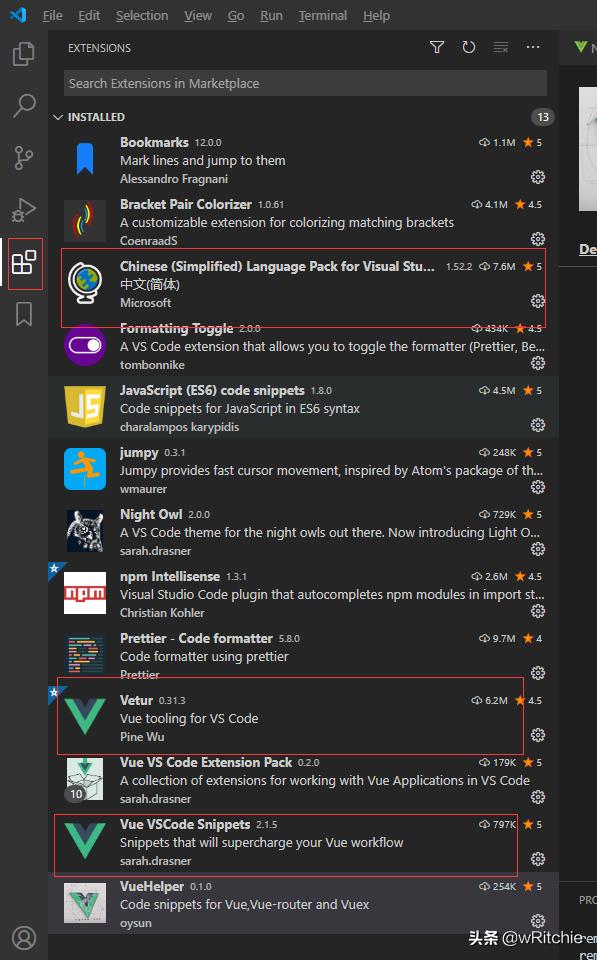The height and width of the screenshot is (960, 597).
Task: Select Vue VSCode Snippets title
Action: click(185, 824)
